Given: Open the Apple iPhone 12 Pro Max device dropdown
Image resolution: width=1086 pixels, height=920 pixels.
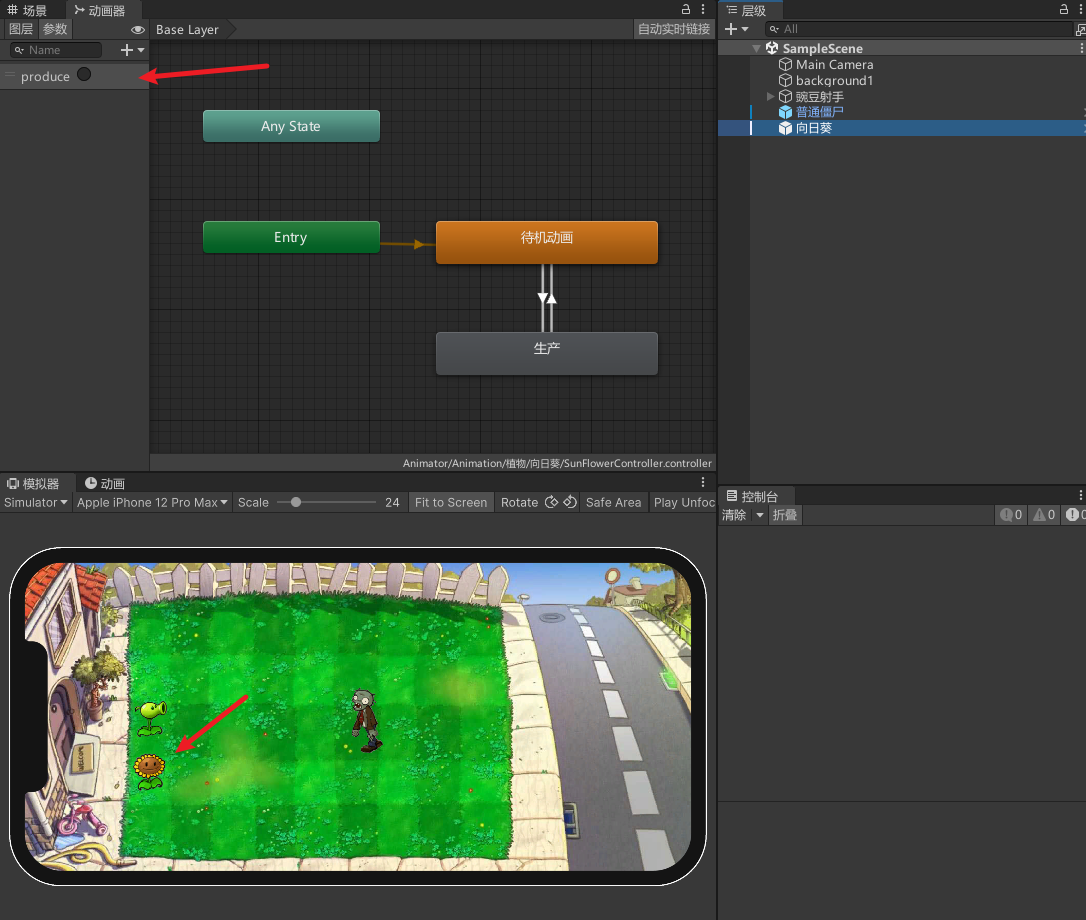Looking at the screenshot, I should pos(153,502).
